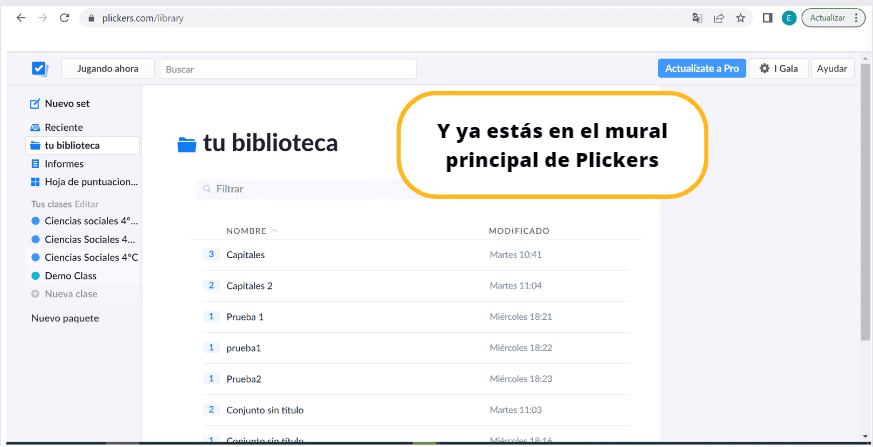
Task: Click Nuevo paquete in sidebar
Action: (x=65, y=318)
